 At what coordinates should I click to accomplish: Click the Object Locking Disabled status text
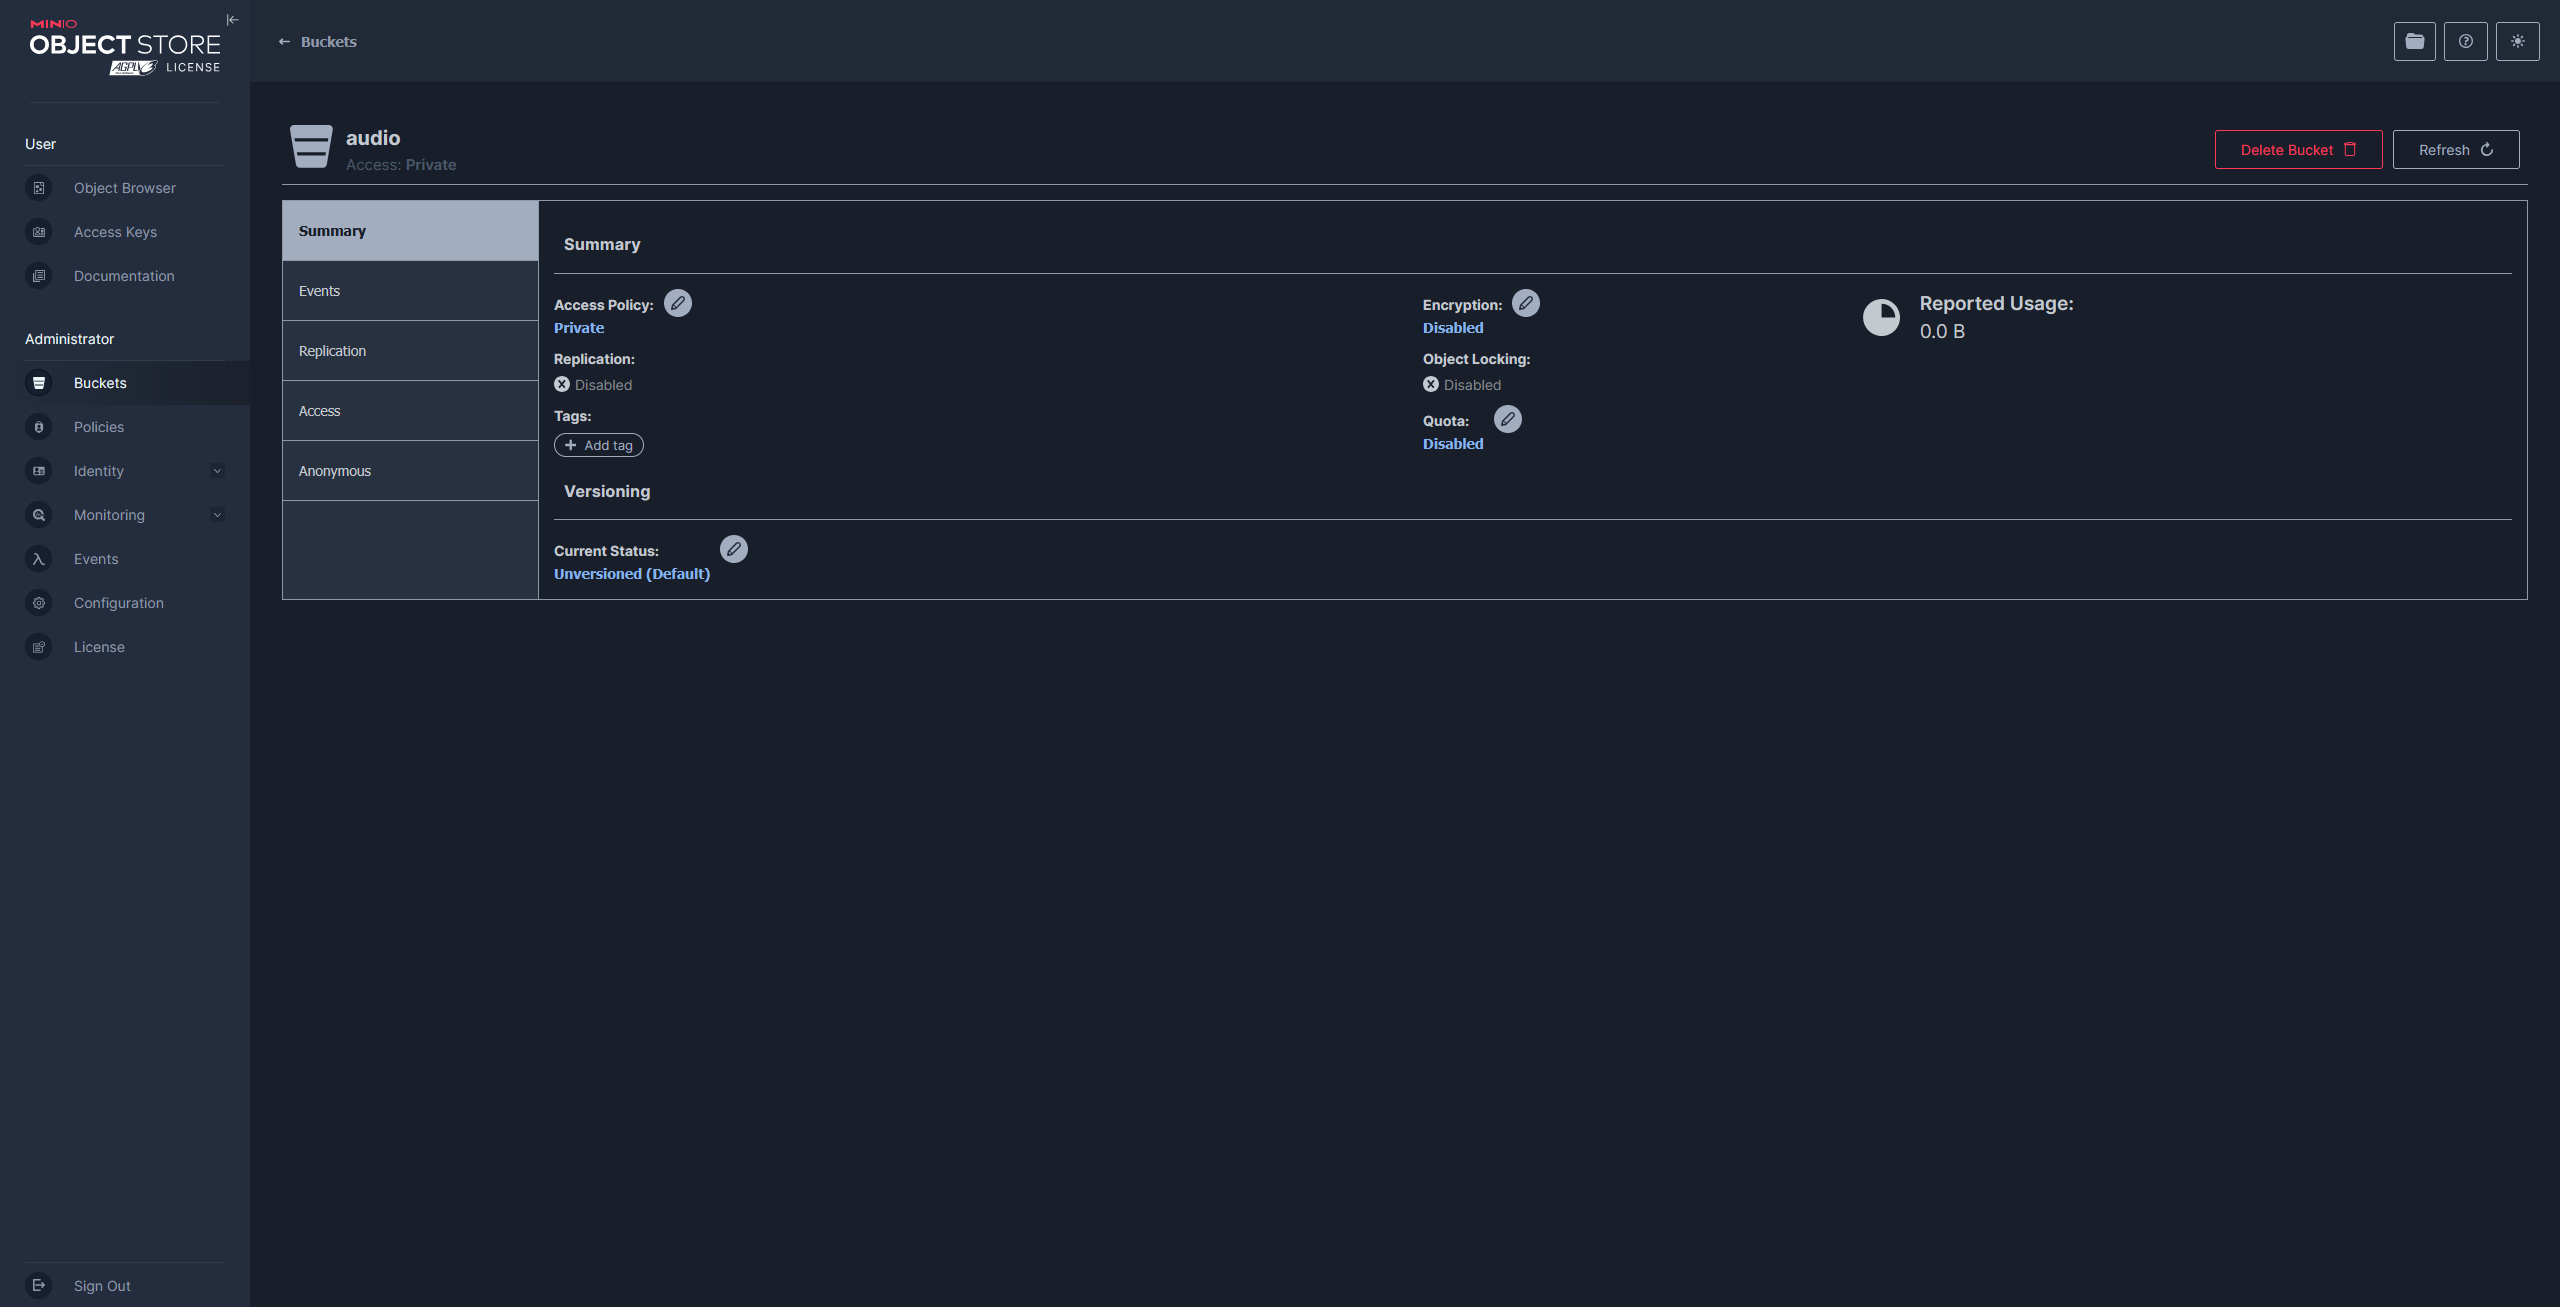[1472, 385]
